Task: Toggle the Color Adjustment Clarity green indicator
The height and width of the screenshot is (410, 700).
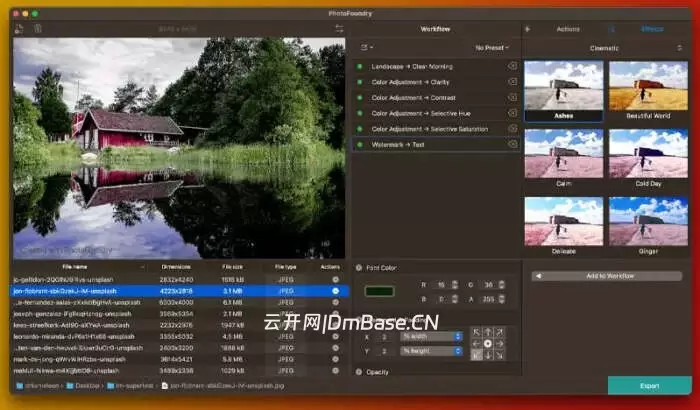Action: 359,82
